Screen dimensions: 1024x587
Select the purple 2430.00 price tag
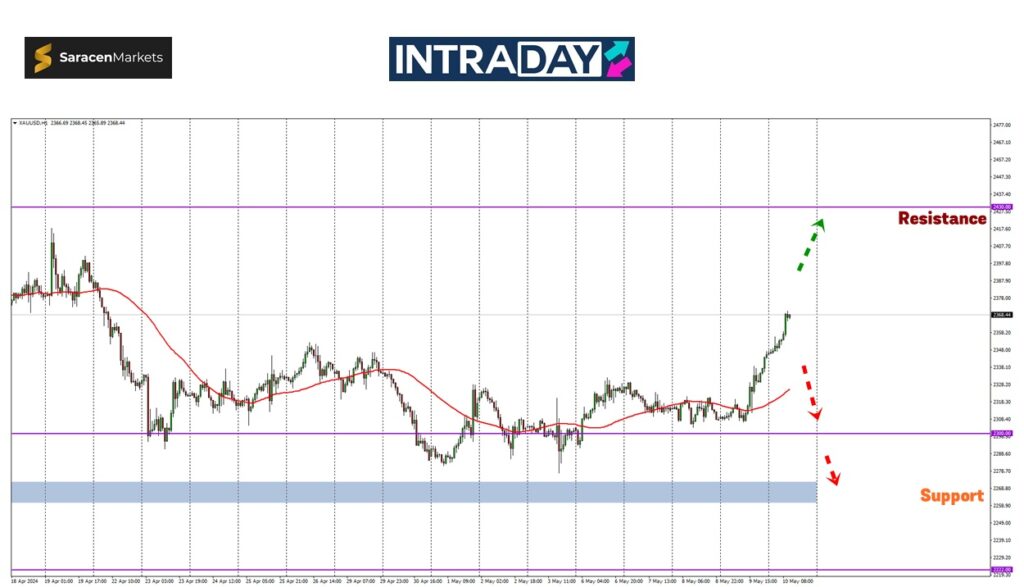tap(1001, 207)
